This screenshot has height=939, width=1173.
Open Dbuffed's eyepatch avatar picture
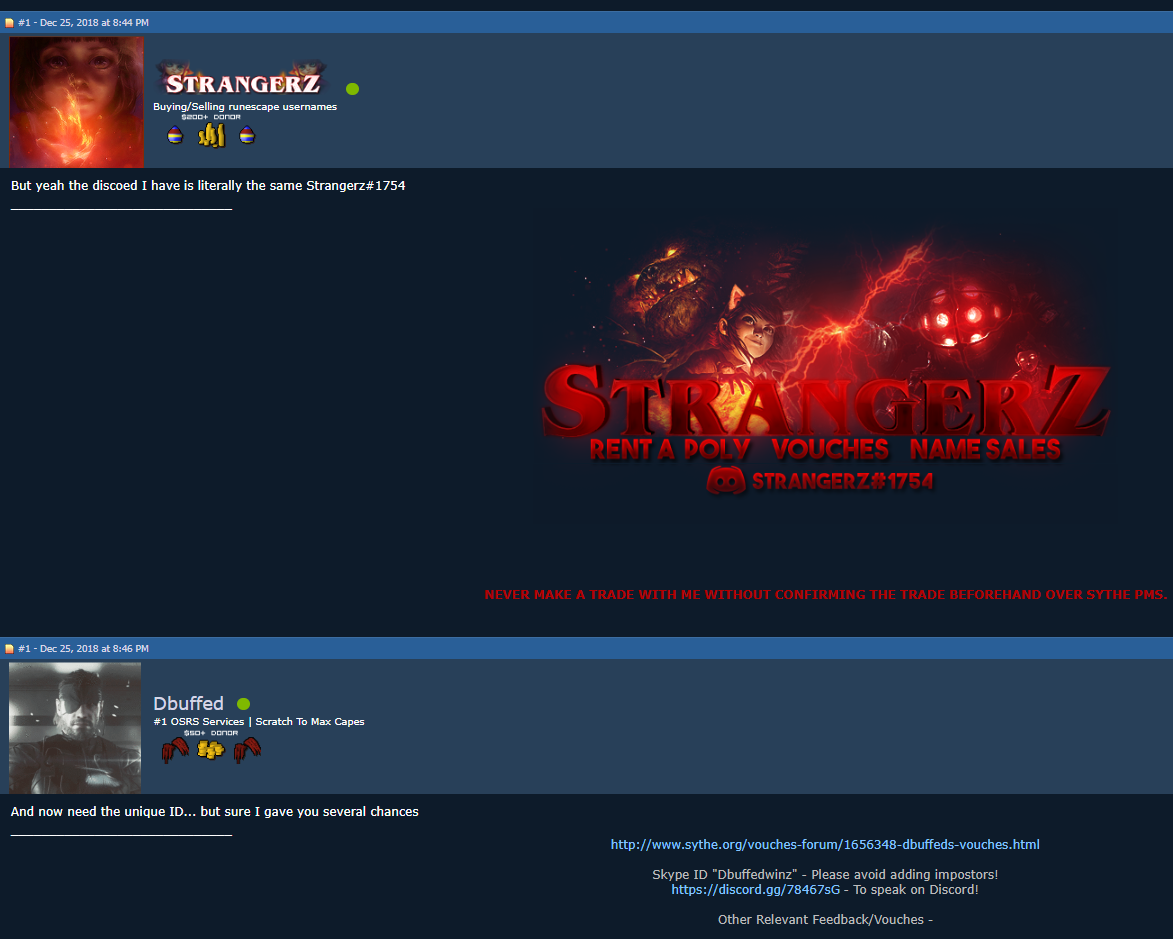click(75, 728)
